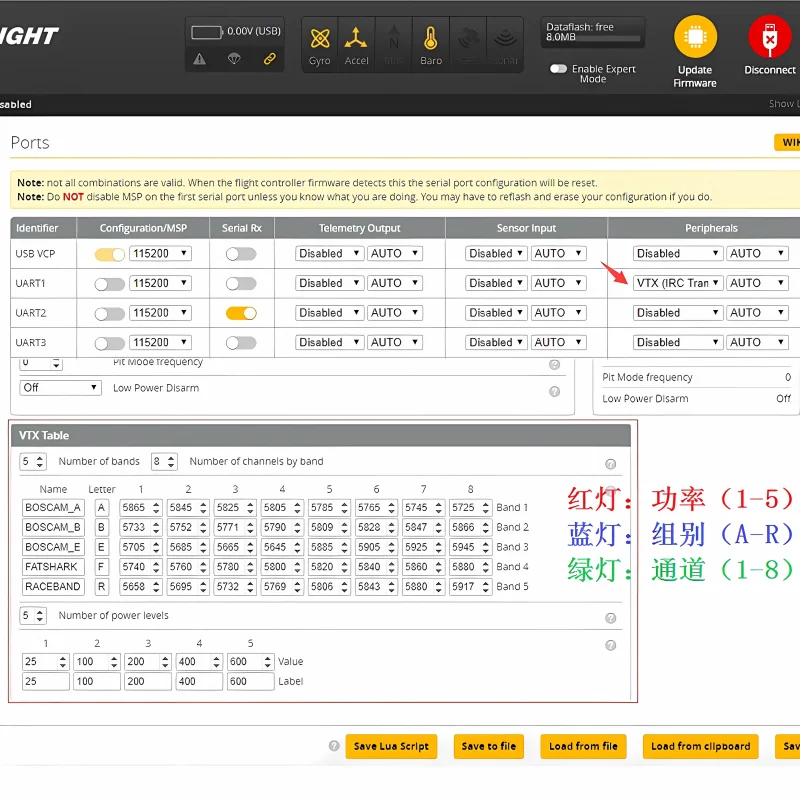Click Number of channels by band stepper
Image resolution: width=800 pixels, height=800 pixels.
pyautogui.click(x=164, y=462)
